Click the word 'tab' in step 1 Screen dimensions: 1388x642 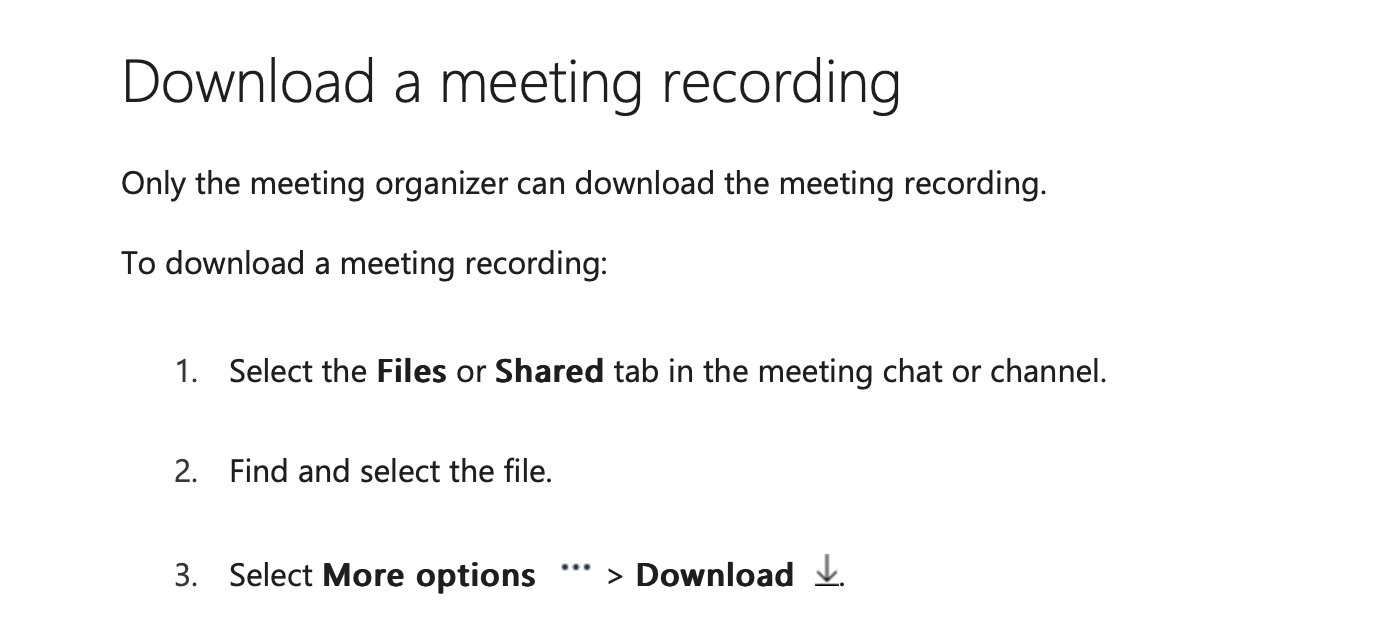click(635, 371)
